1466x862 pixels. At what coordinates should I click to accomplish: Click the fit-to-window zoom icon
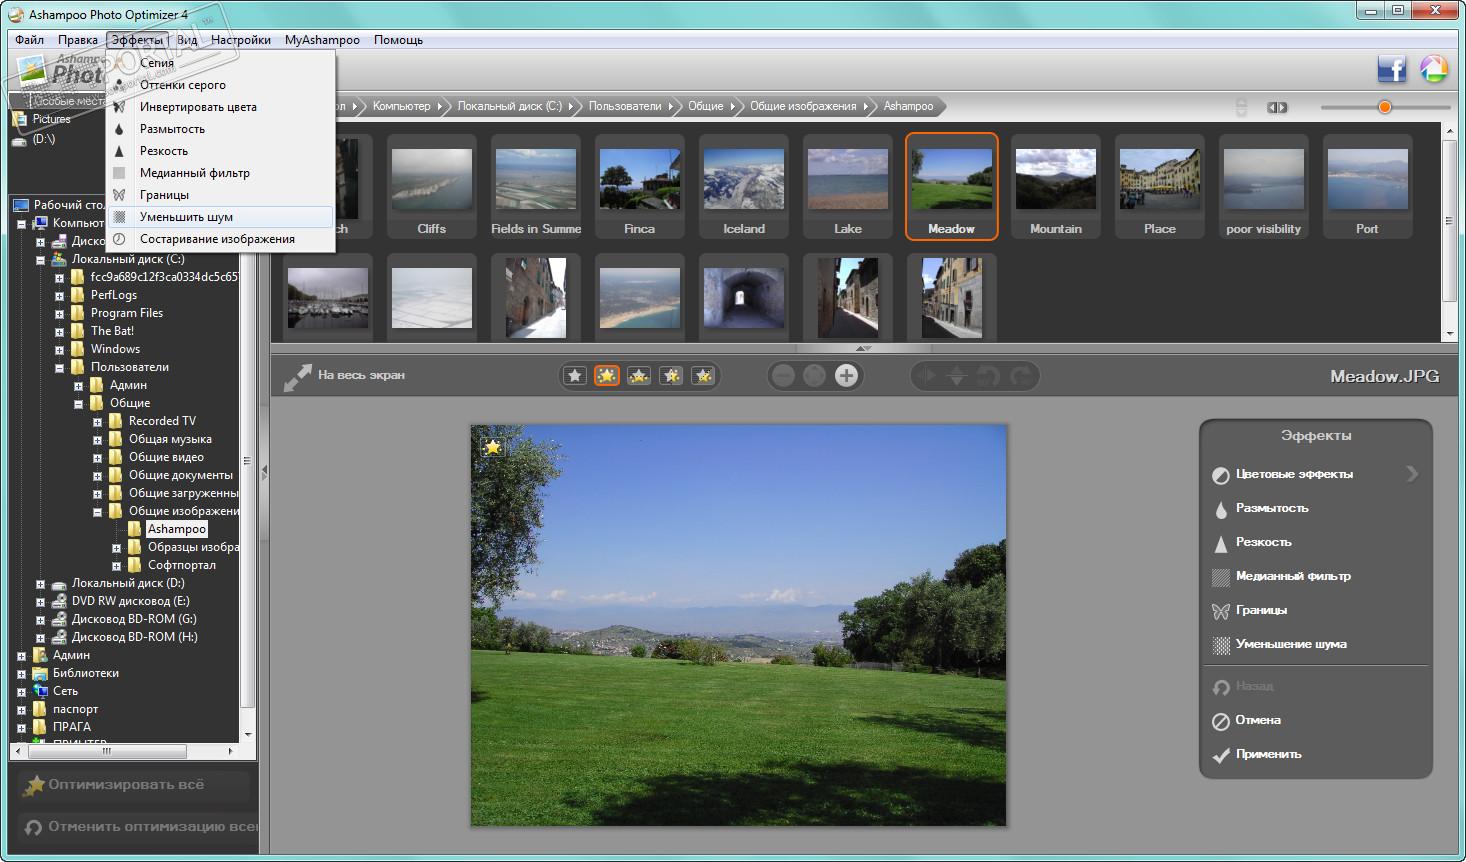tap(815, 376)
